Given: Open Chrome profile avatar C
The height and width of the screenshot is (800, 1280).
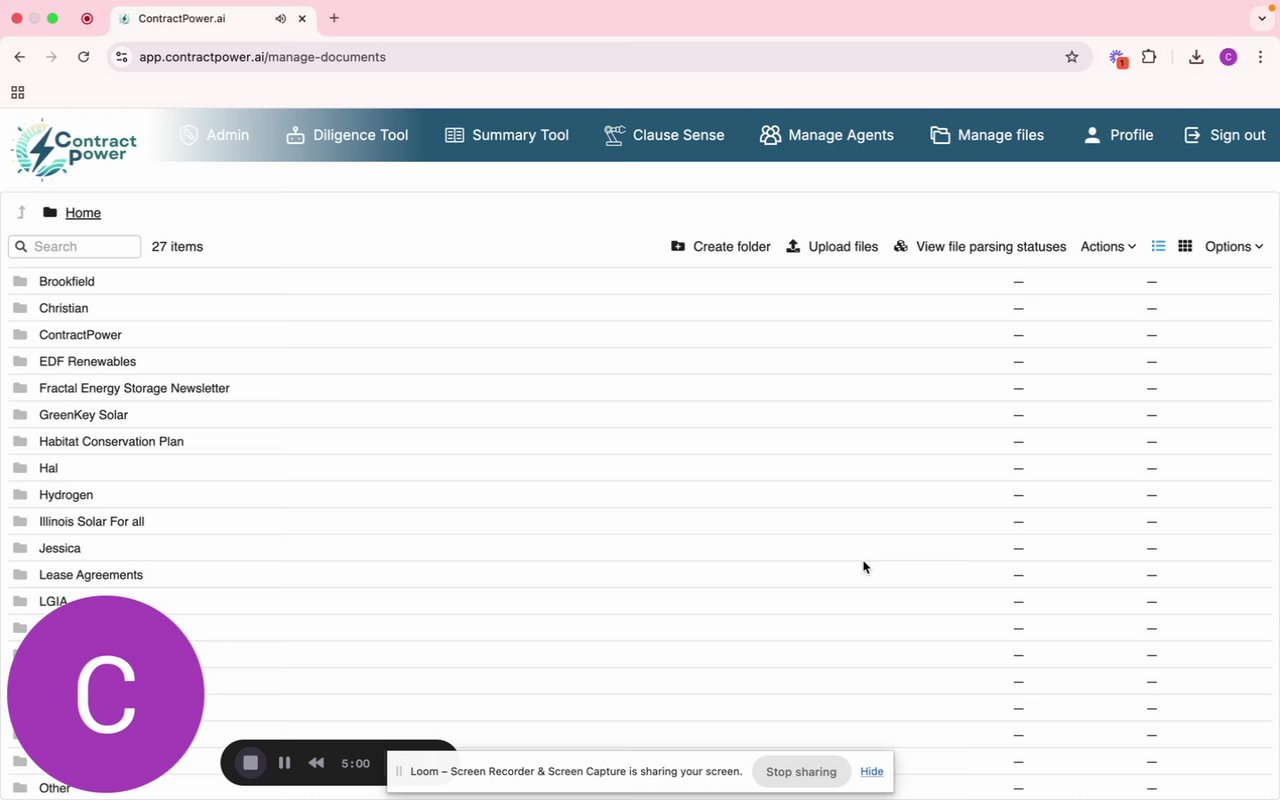Looking at the screenshot, I should pyautogui.click(x=1228, y=57).
